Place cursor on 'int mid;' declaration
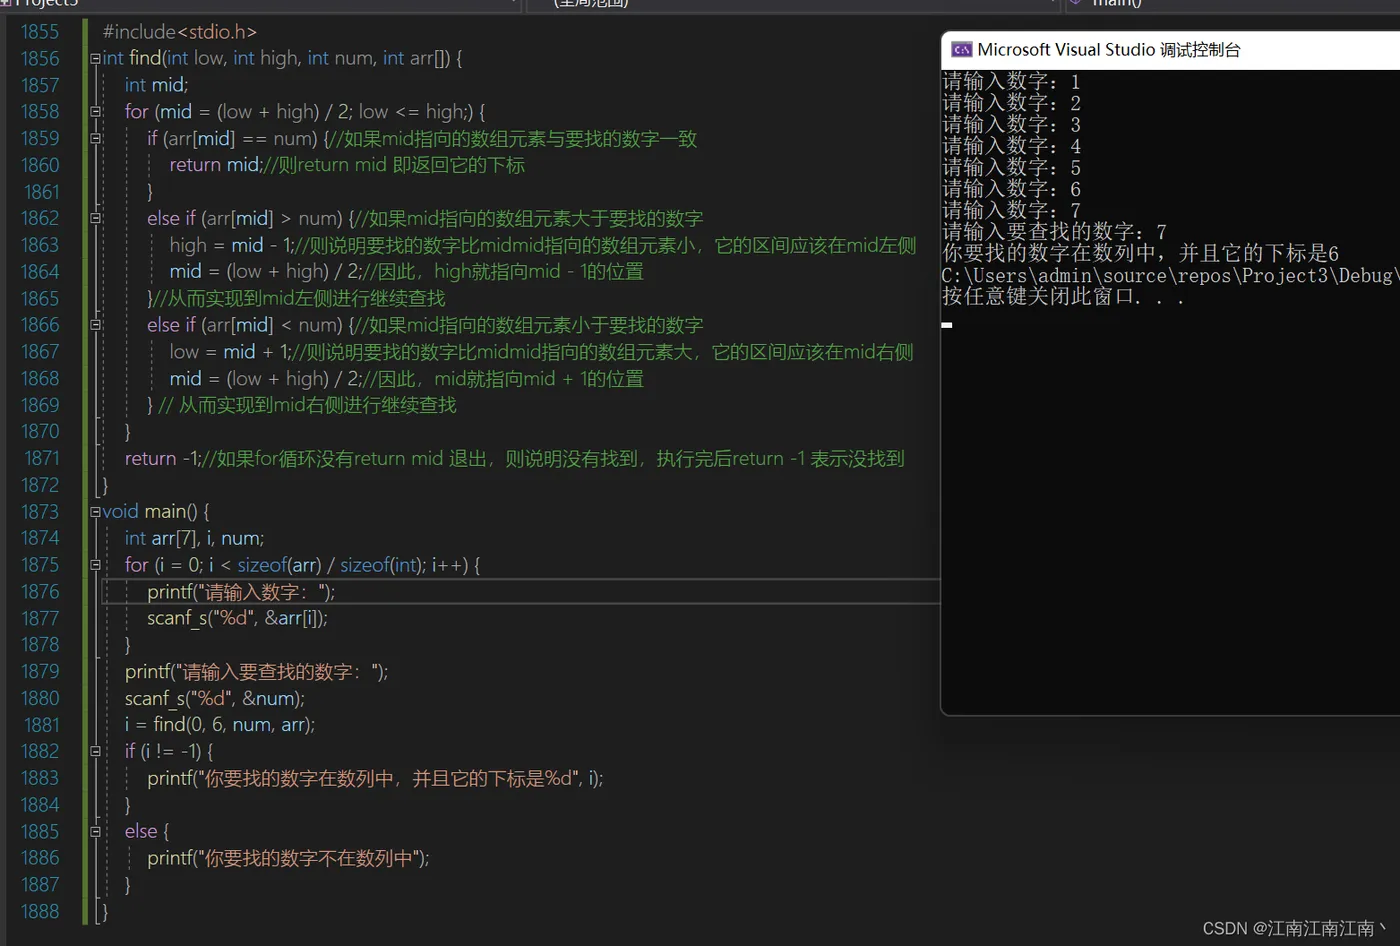Viewport: 1400px width, 946px height. (x=156, y=85)
